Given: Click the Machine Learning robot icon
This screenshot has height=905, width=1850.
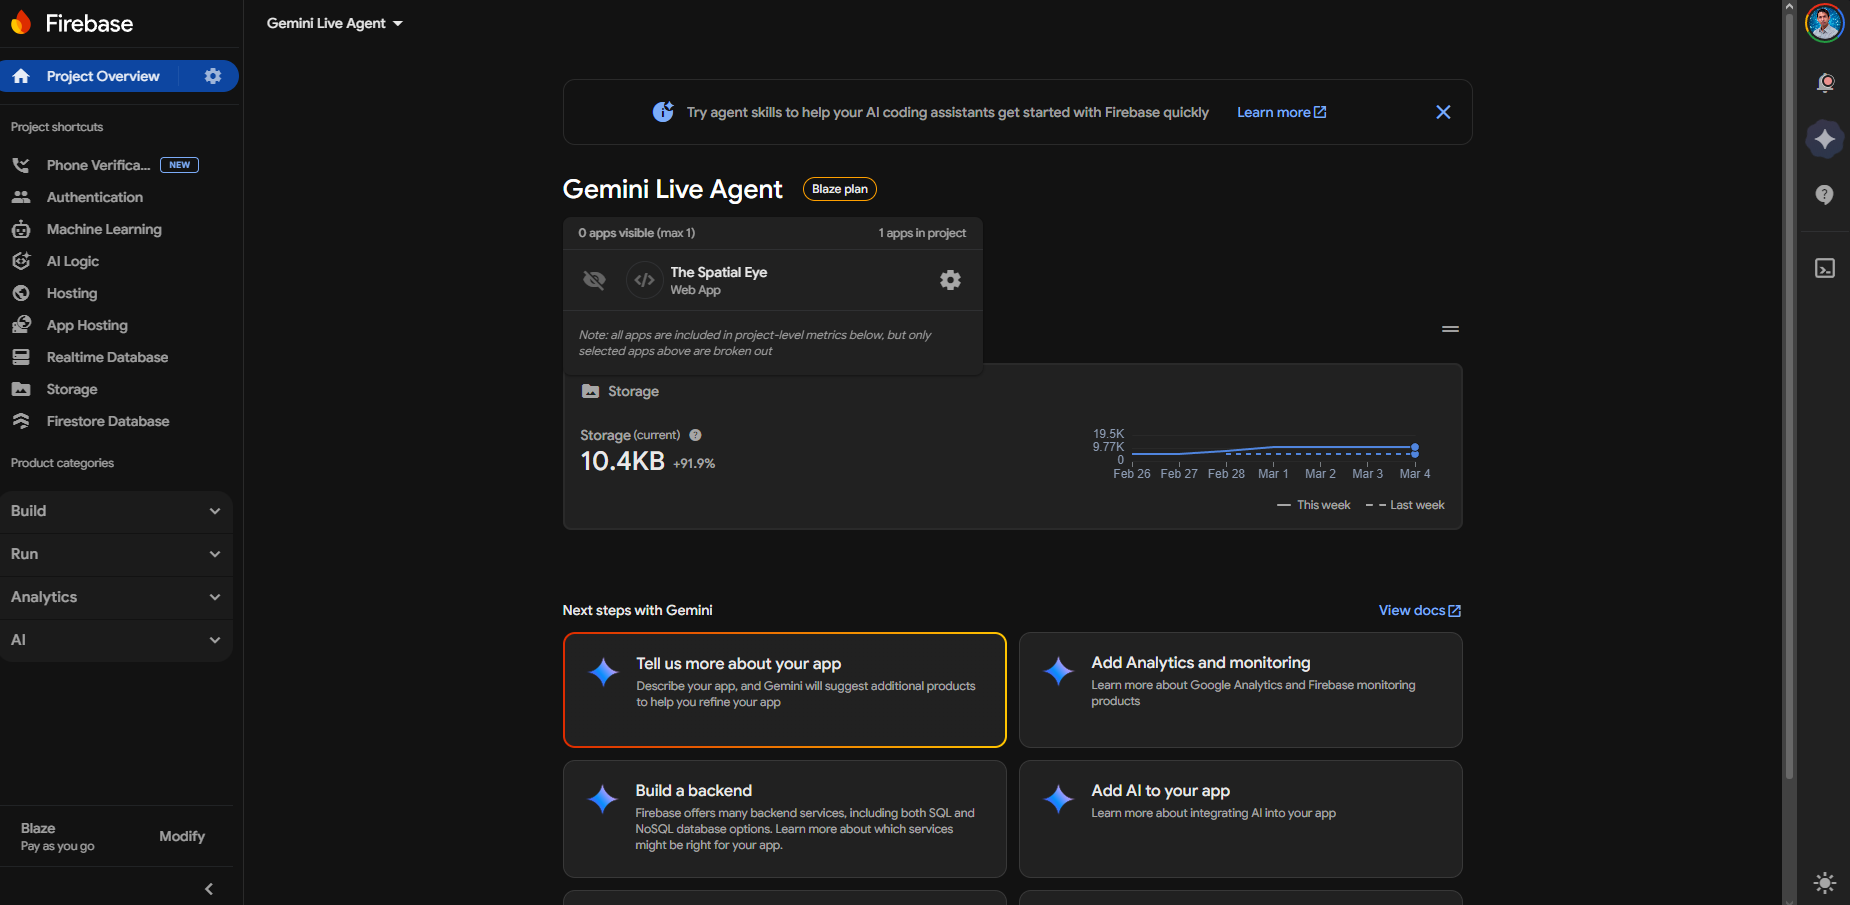Looking at the screenshot, I should (21, 229).
